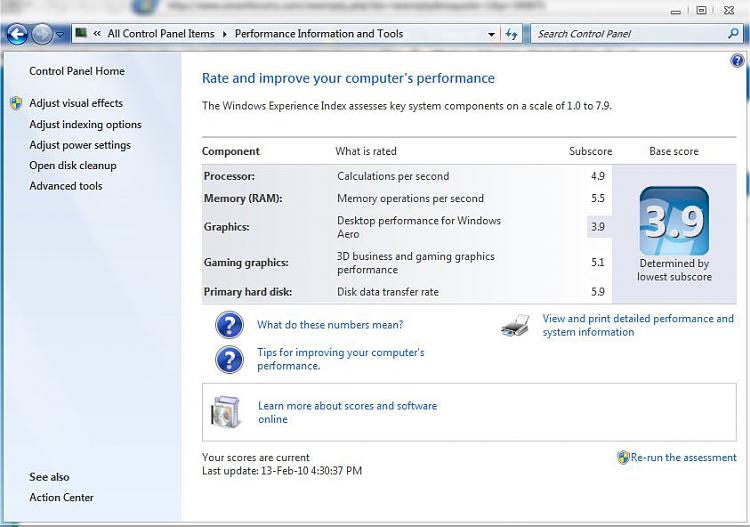The height and width of the screenshot is (527, 750).
Task: Click the 3.9 base score badge
Action: [x=674, y=221]
